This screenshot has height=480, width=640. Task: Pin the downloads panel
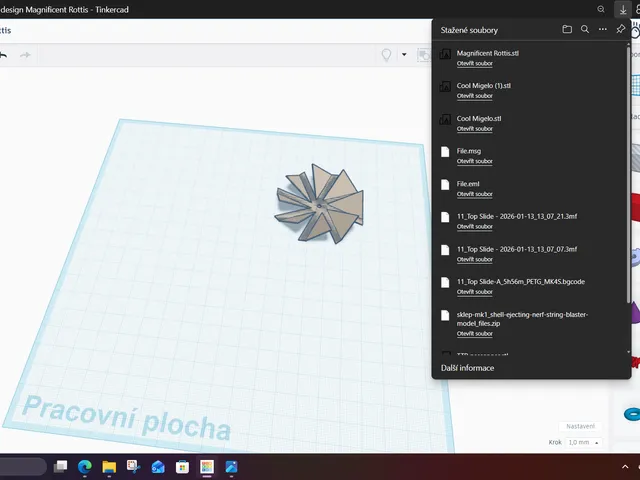pyautogui.click(x=620, y=29)
